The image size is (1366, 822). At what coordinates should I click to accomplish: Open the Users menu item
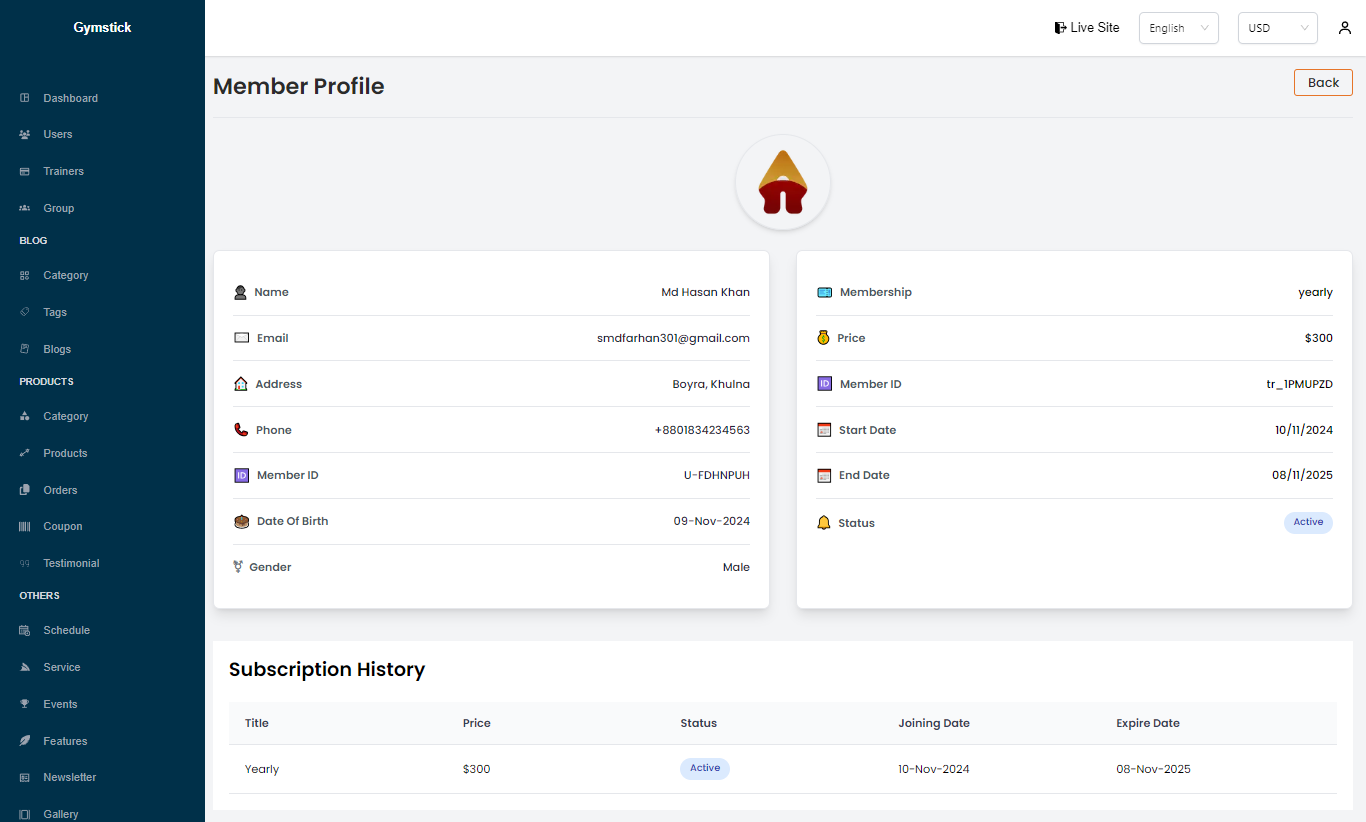57,134
